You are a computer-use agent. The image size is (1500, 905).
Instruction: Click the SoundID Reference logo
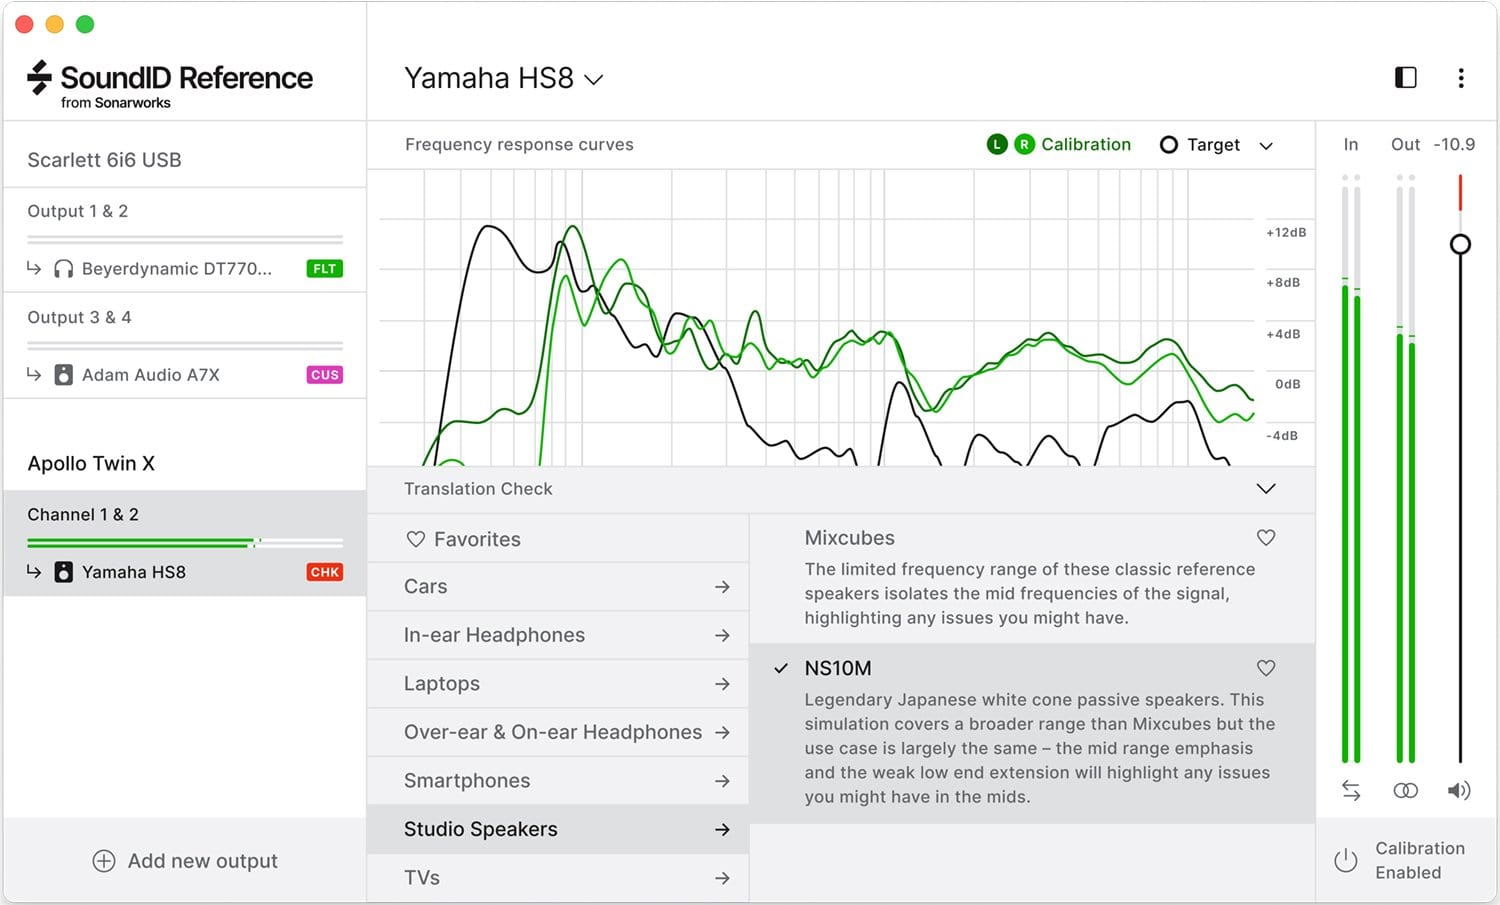(170, 84)
